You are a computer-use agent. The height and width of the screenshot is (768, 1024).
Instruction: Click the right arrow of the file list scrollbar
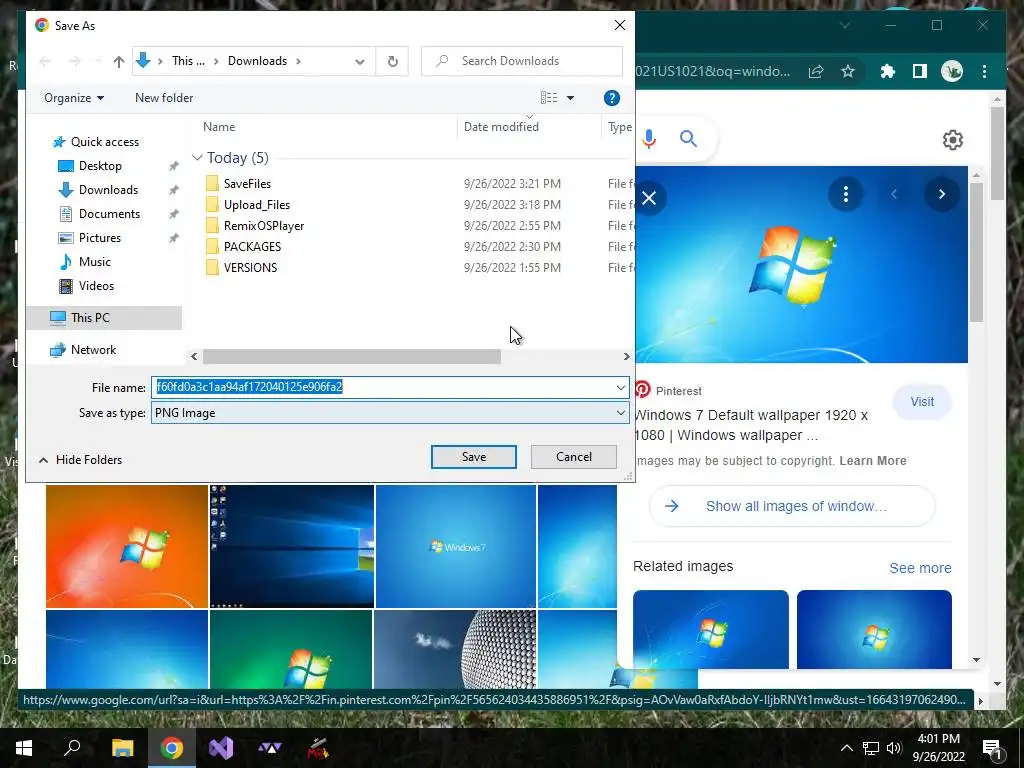pos(626,357)
